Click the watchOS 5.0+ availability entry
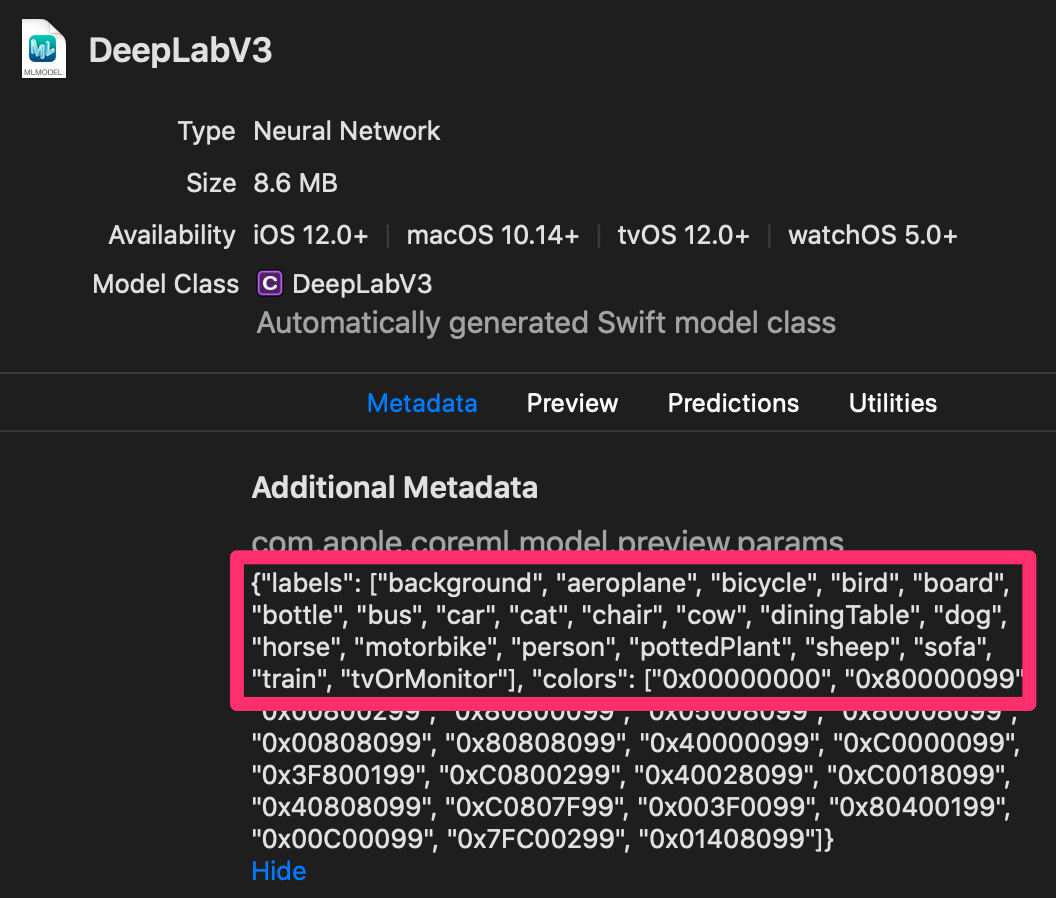The image size is (1056, 898). (872, 235)
